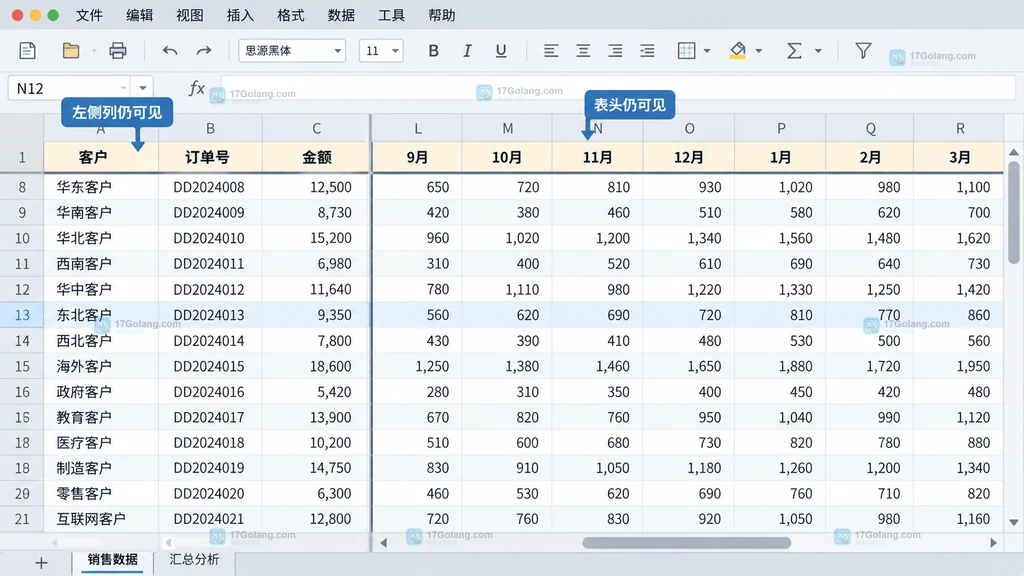Open the sum functions dropdown arrow
The height and width of the screenshot is (576, 1024).
pos(818,50)
